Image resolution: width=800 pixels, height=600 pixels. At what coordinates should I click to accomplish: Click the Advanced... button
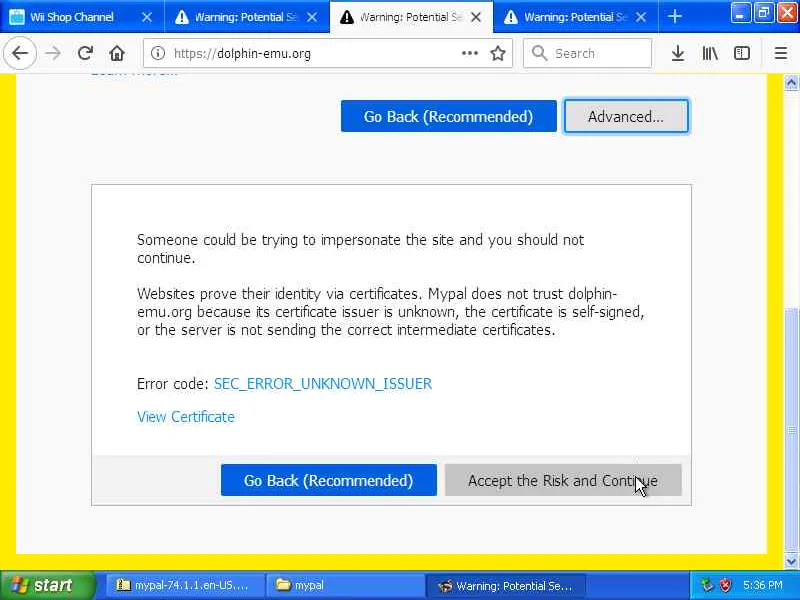coord(626,116)
